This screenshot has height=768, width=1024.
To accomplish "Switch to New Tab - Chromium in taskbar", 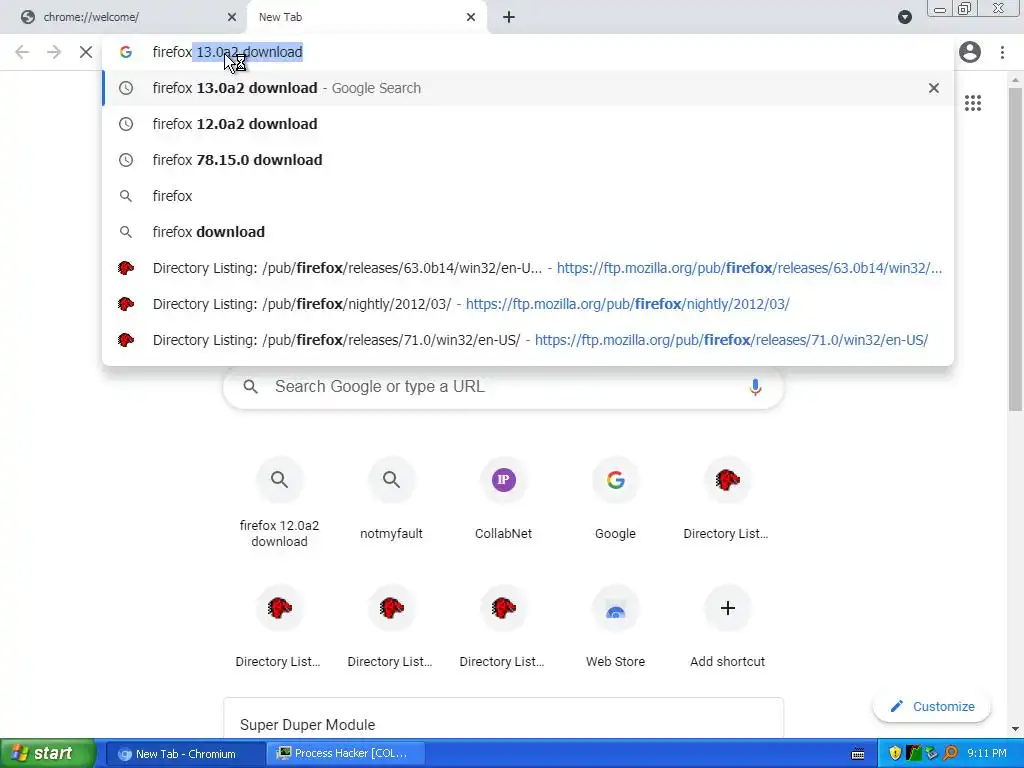I will pyautogui.click(x=185, y=754).
